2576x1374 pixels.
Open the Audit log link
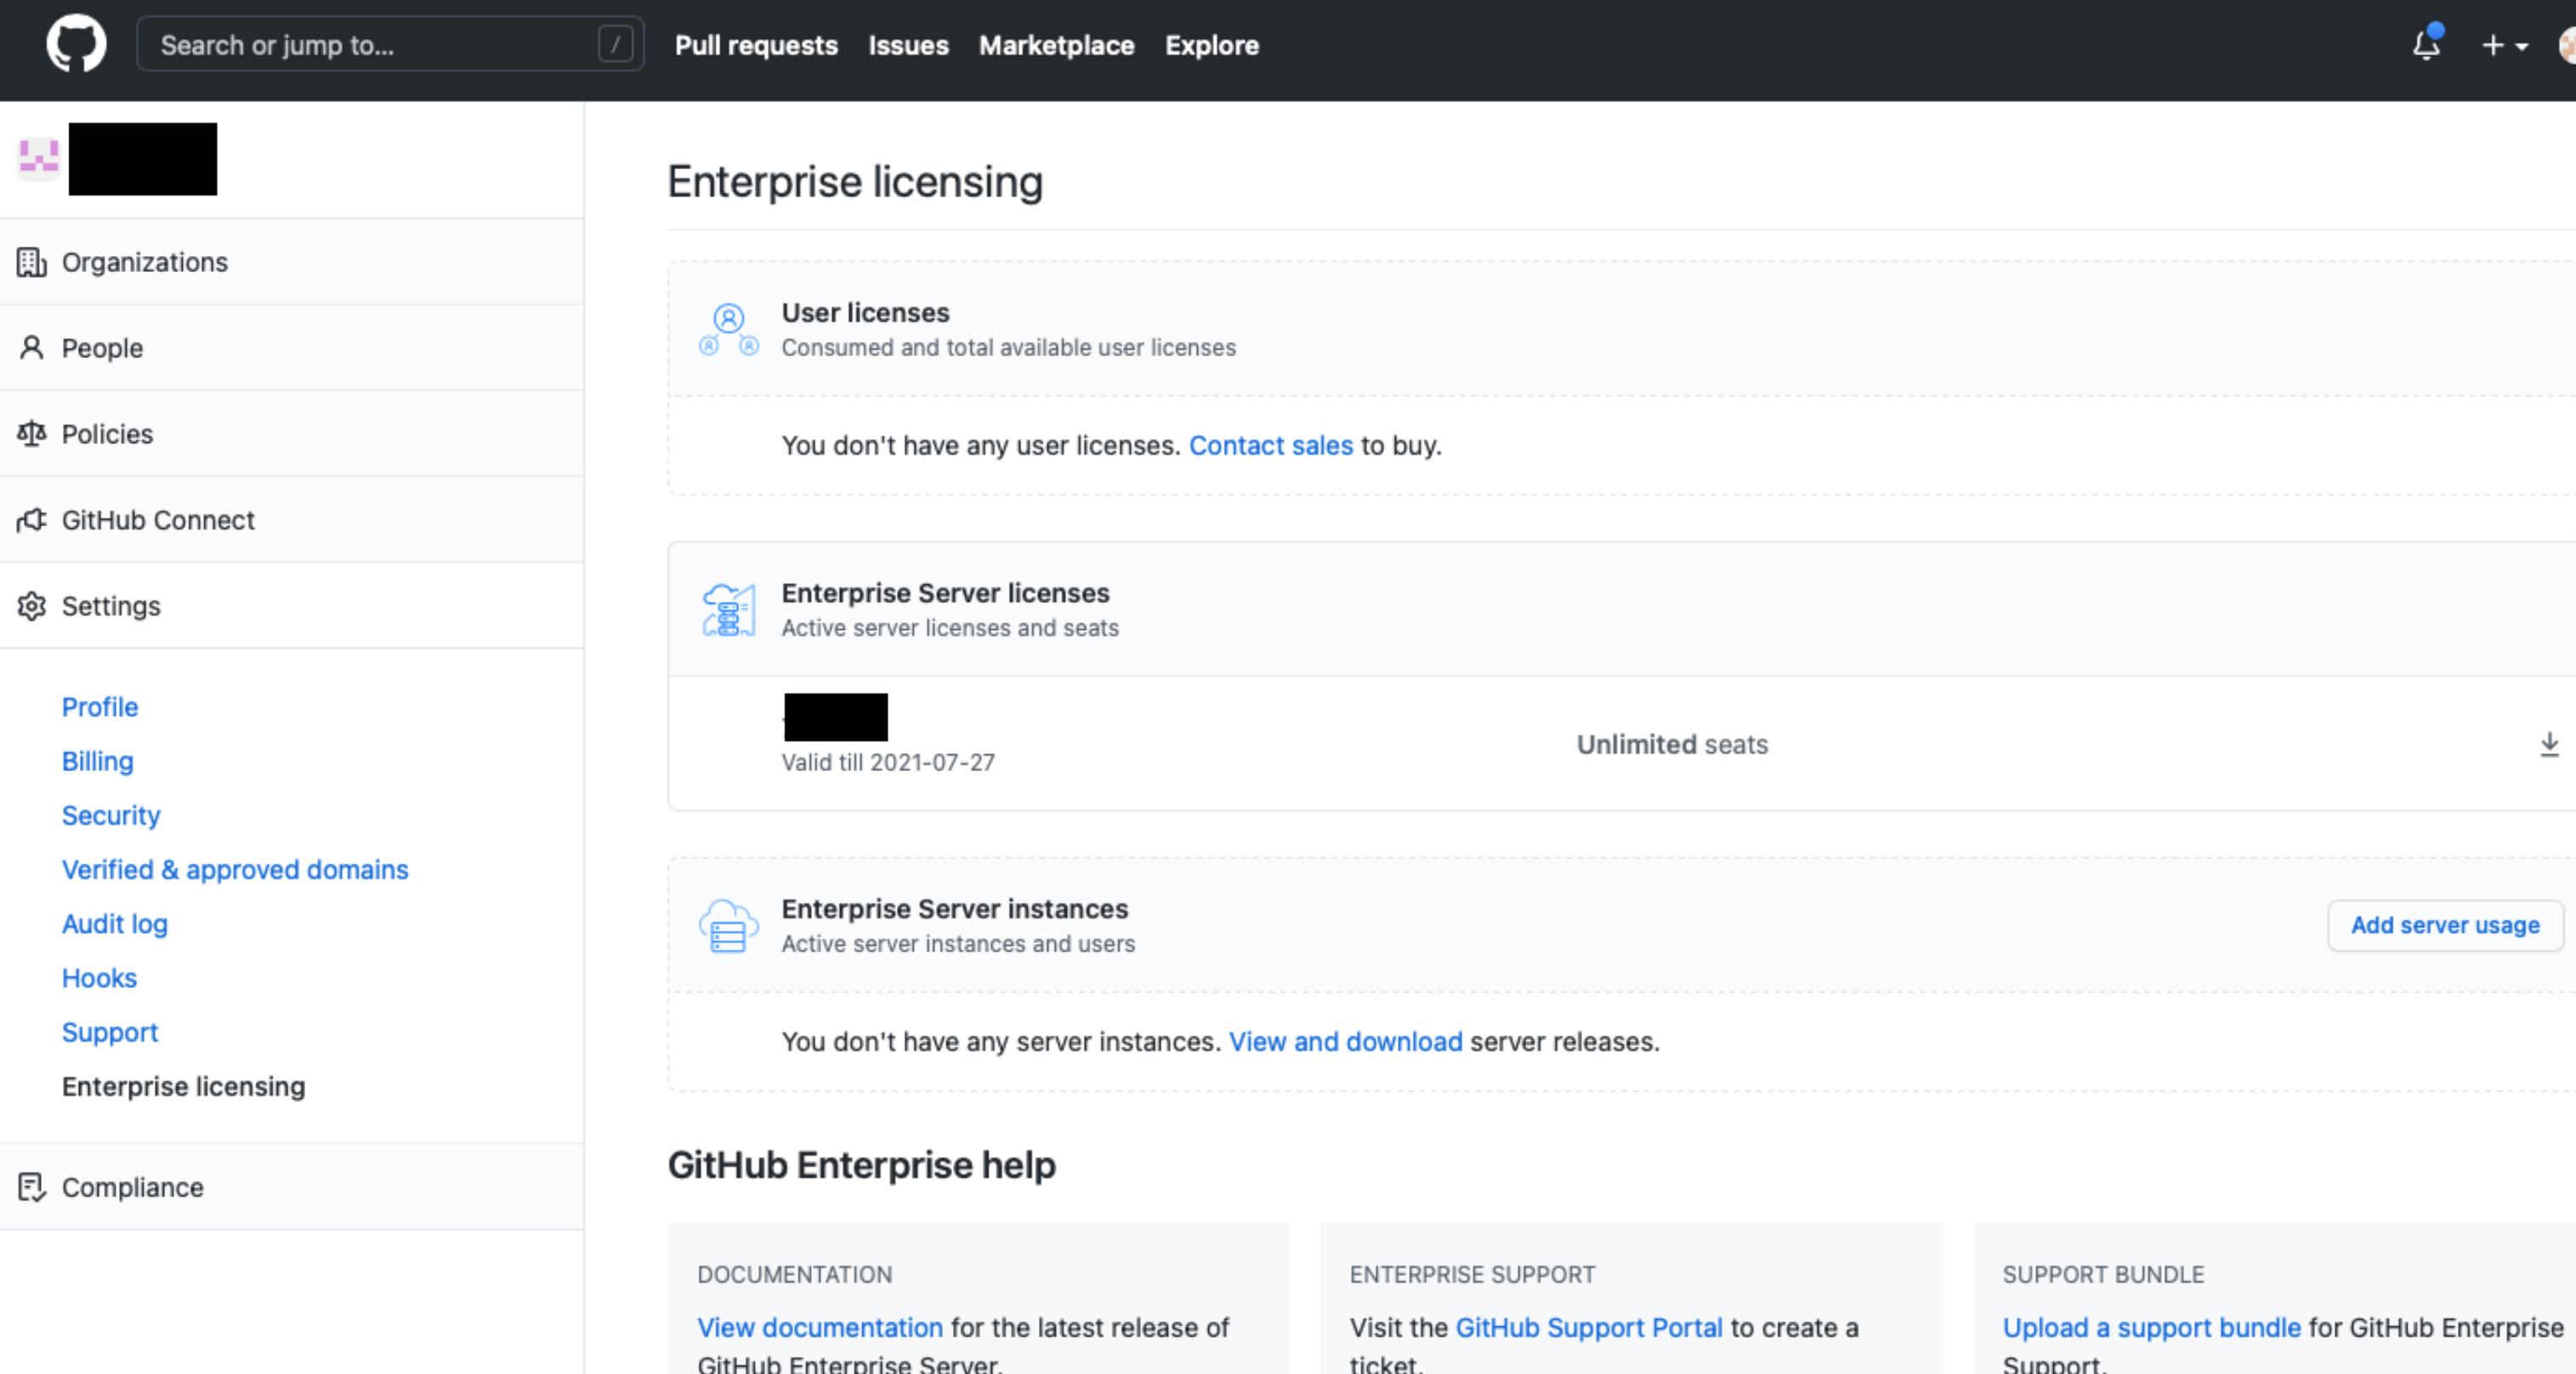pos(115,924)
